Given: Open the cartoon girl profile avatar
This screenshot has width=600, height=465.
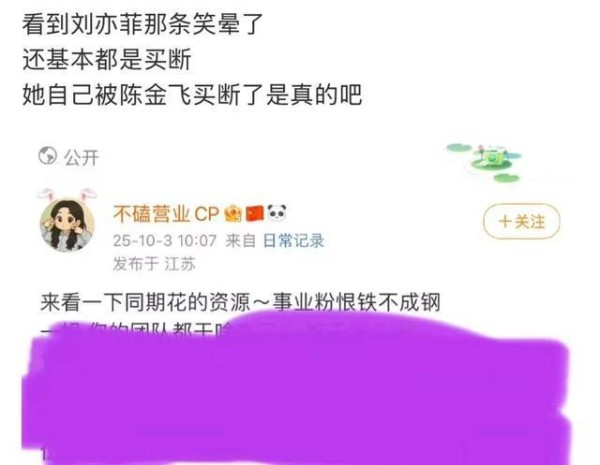Looking at the screenshot, I should coord(67,225).
